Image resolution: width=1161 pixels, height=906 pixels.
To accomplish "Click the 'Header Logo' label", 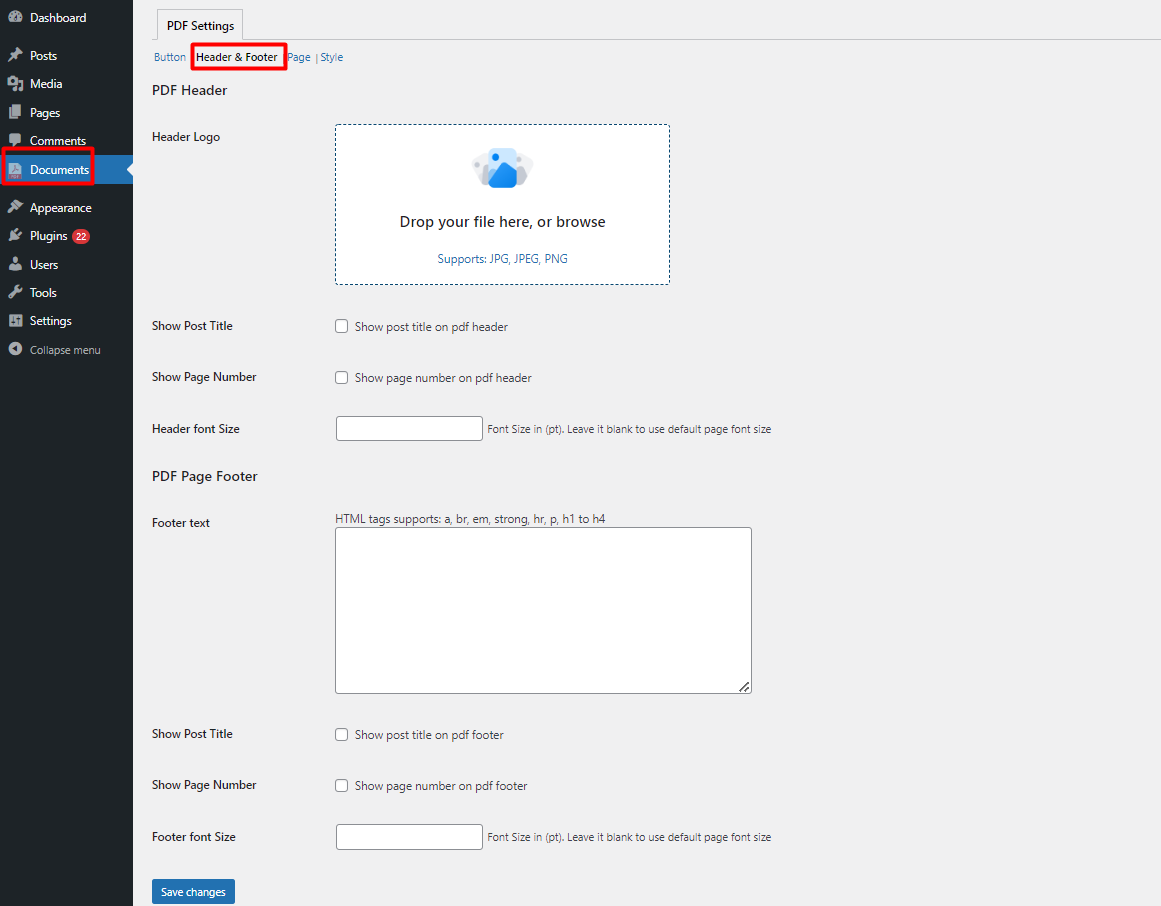I will 186,137.
